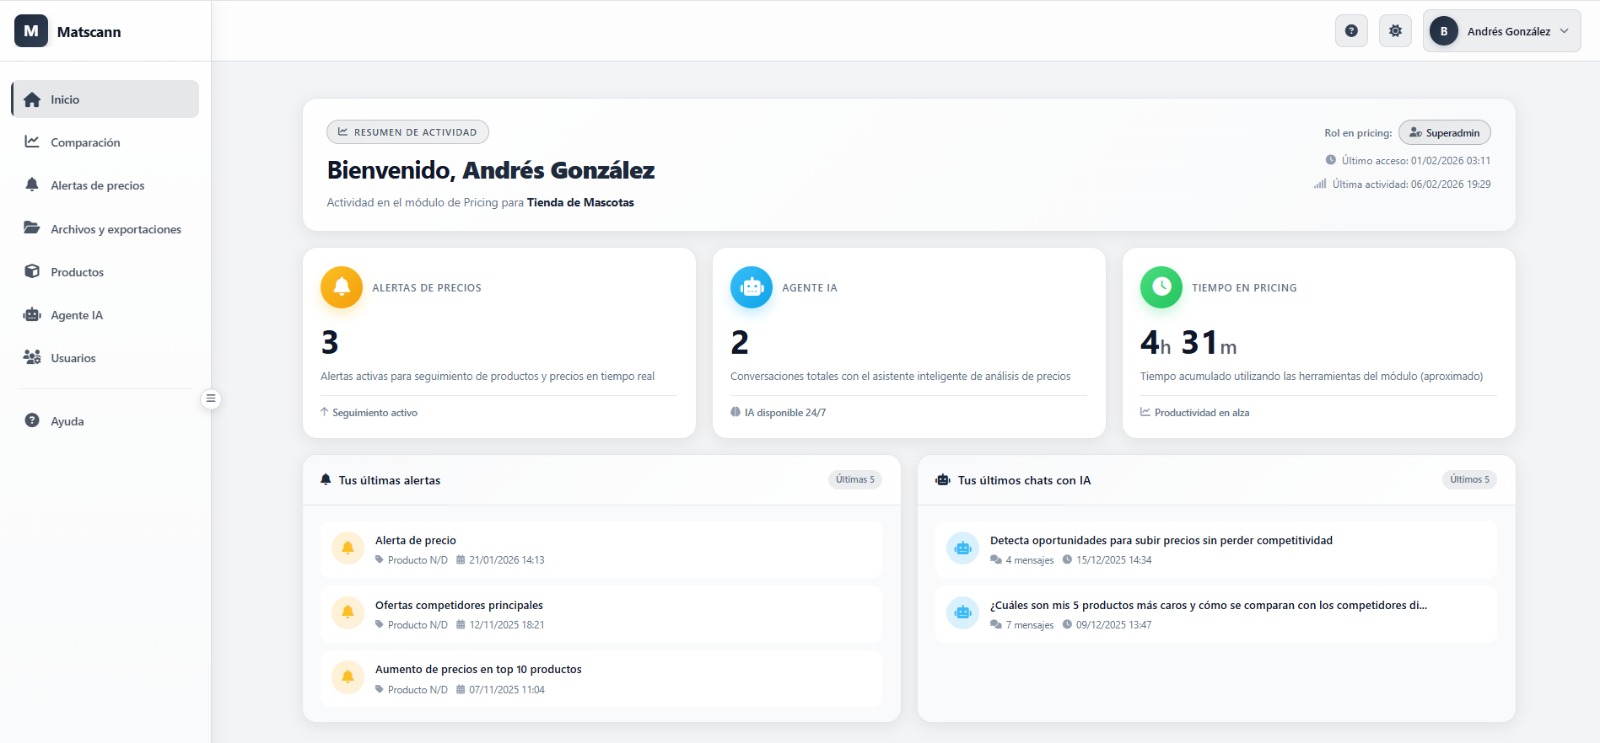Image resolution: width=1600 pixels, height=743 pixels.
Task: Open Ayuda in the sidebar
Action: pyautogui.click(x=105, y=421)
